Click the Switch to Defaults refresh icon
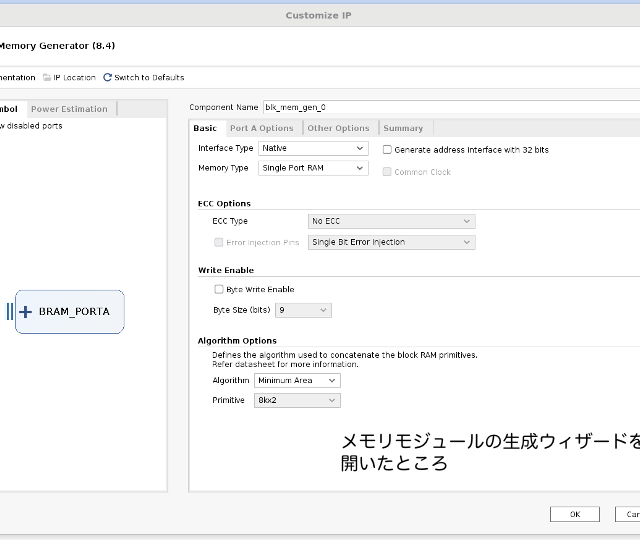Image resolution: width=640 pixels, height=540 pixels. (108, 77)
